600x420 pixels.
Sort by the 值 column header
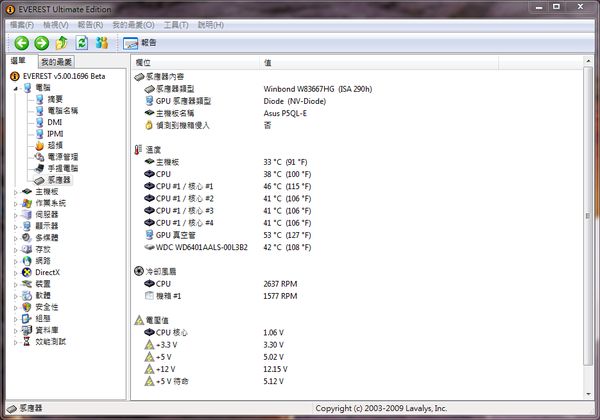tap(379, 63)
